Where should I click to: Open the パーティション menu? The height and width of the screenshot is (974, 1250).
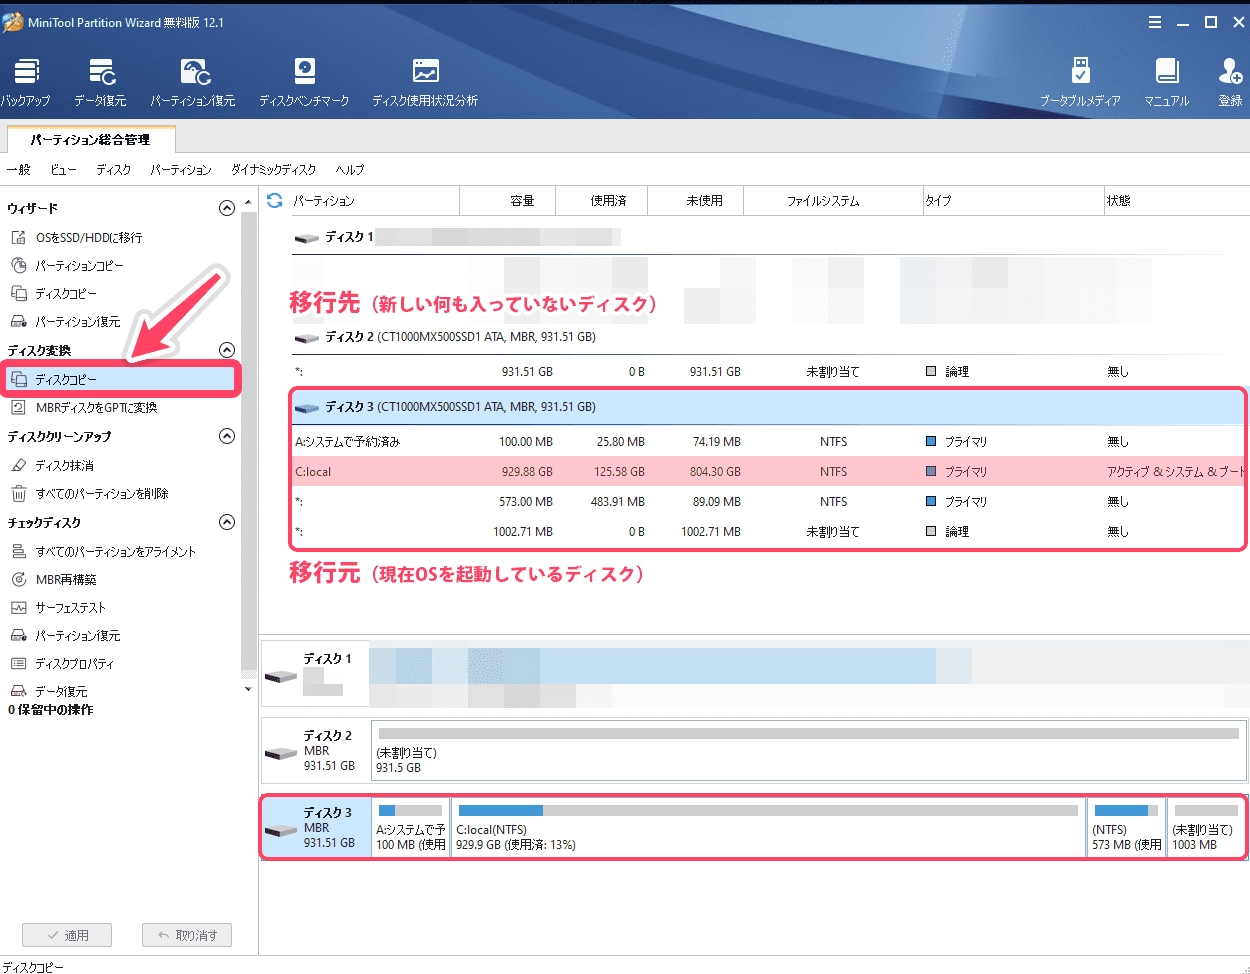(181, 170)
